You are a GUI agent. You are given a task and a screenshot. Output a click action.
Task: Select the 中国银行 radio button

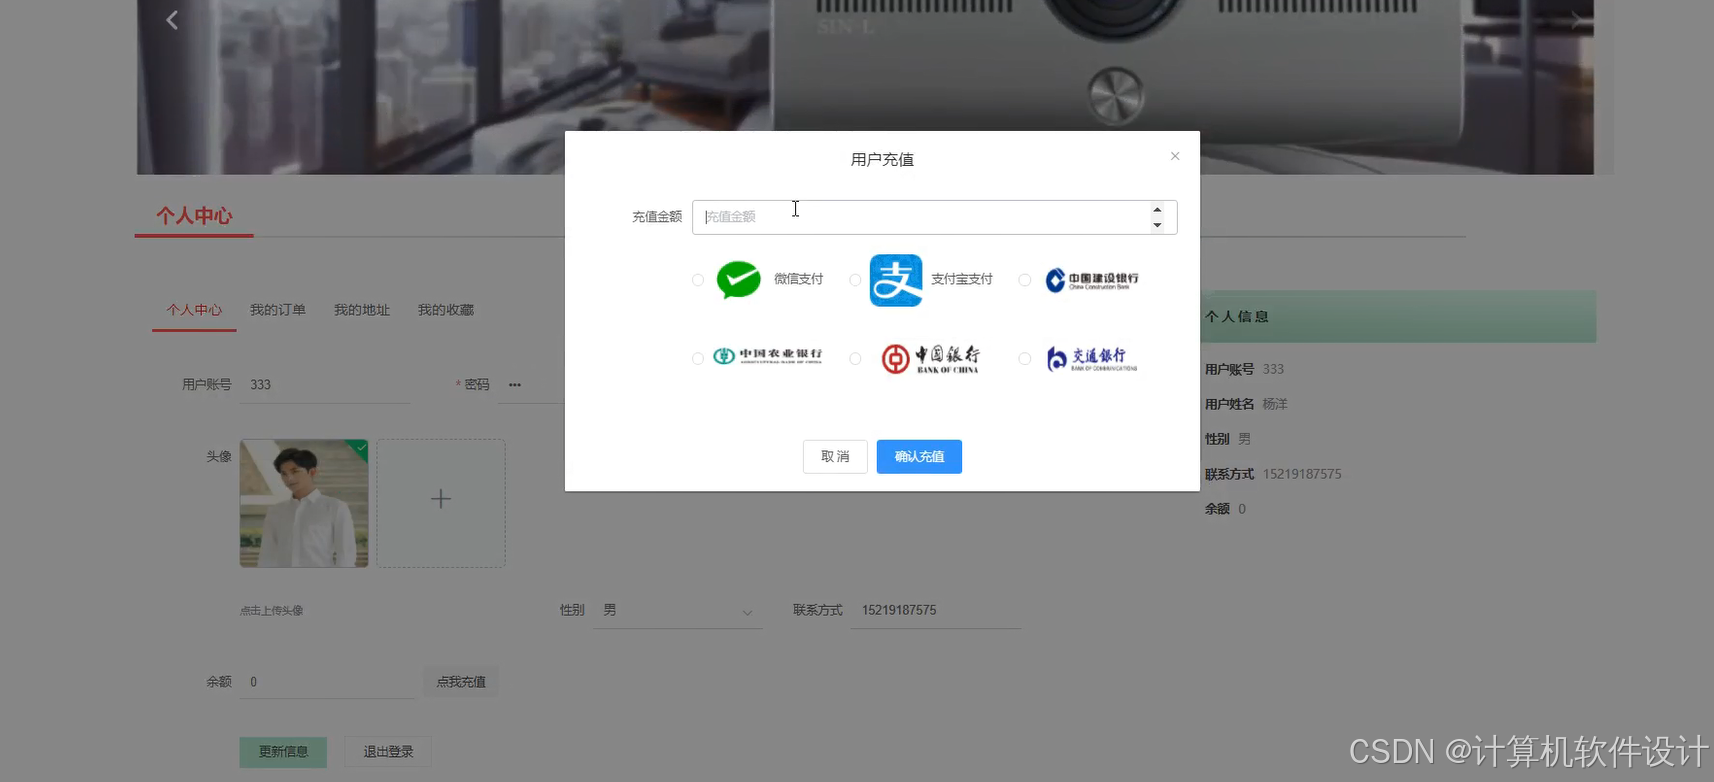pyautogui.click(x=855, y=358)
